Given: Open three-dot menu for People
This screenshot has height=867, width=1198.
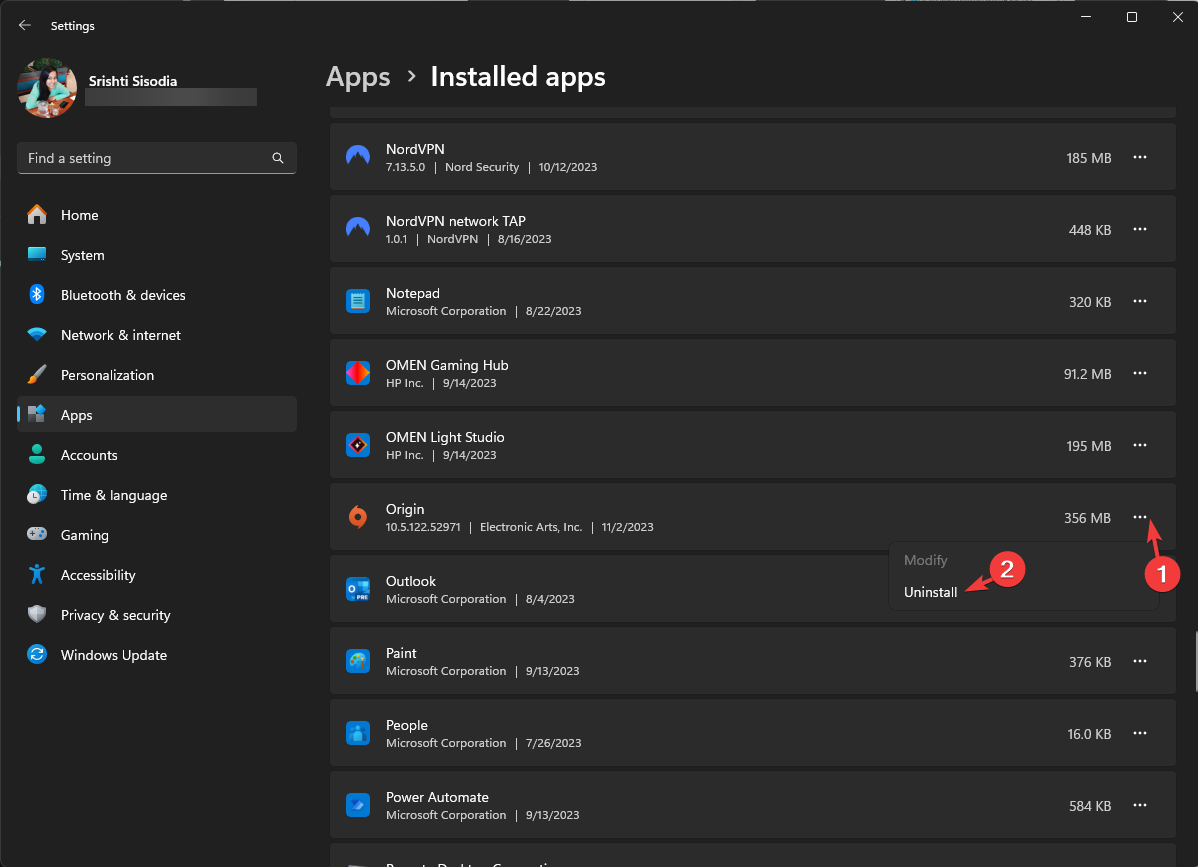Looking at the screenshot, I should click(x=1139, y=733).
